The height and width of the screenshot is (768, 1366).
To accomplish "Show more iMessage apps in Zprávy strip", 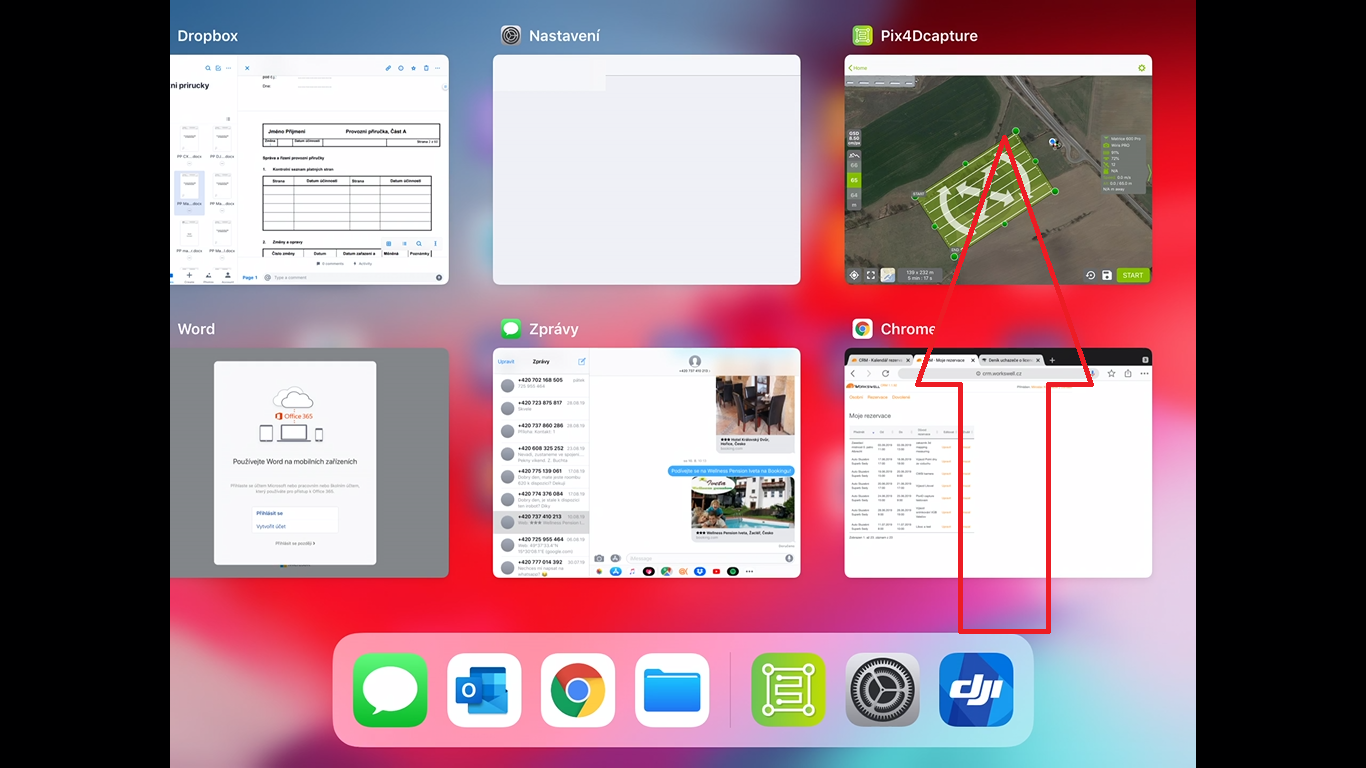I will (749, 571).
